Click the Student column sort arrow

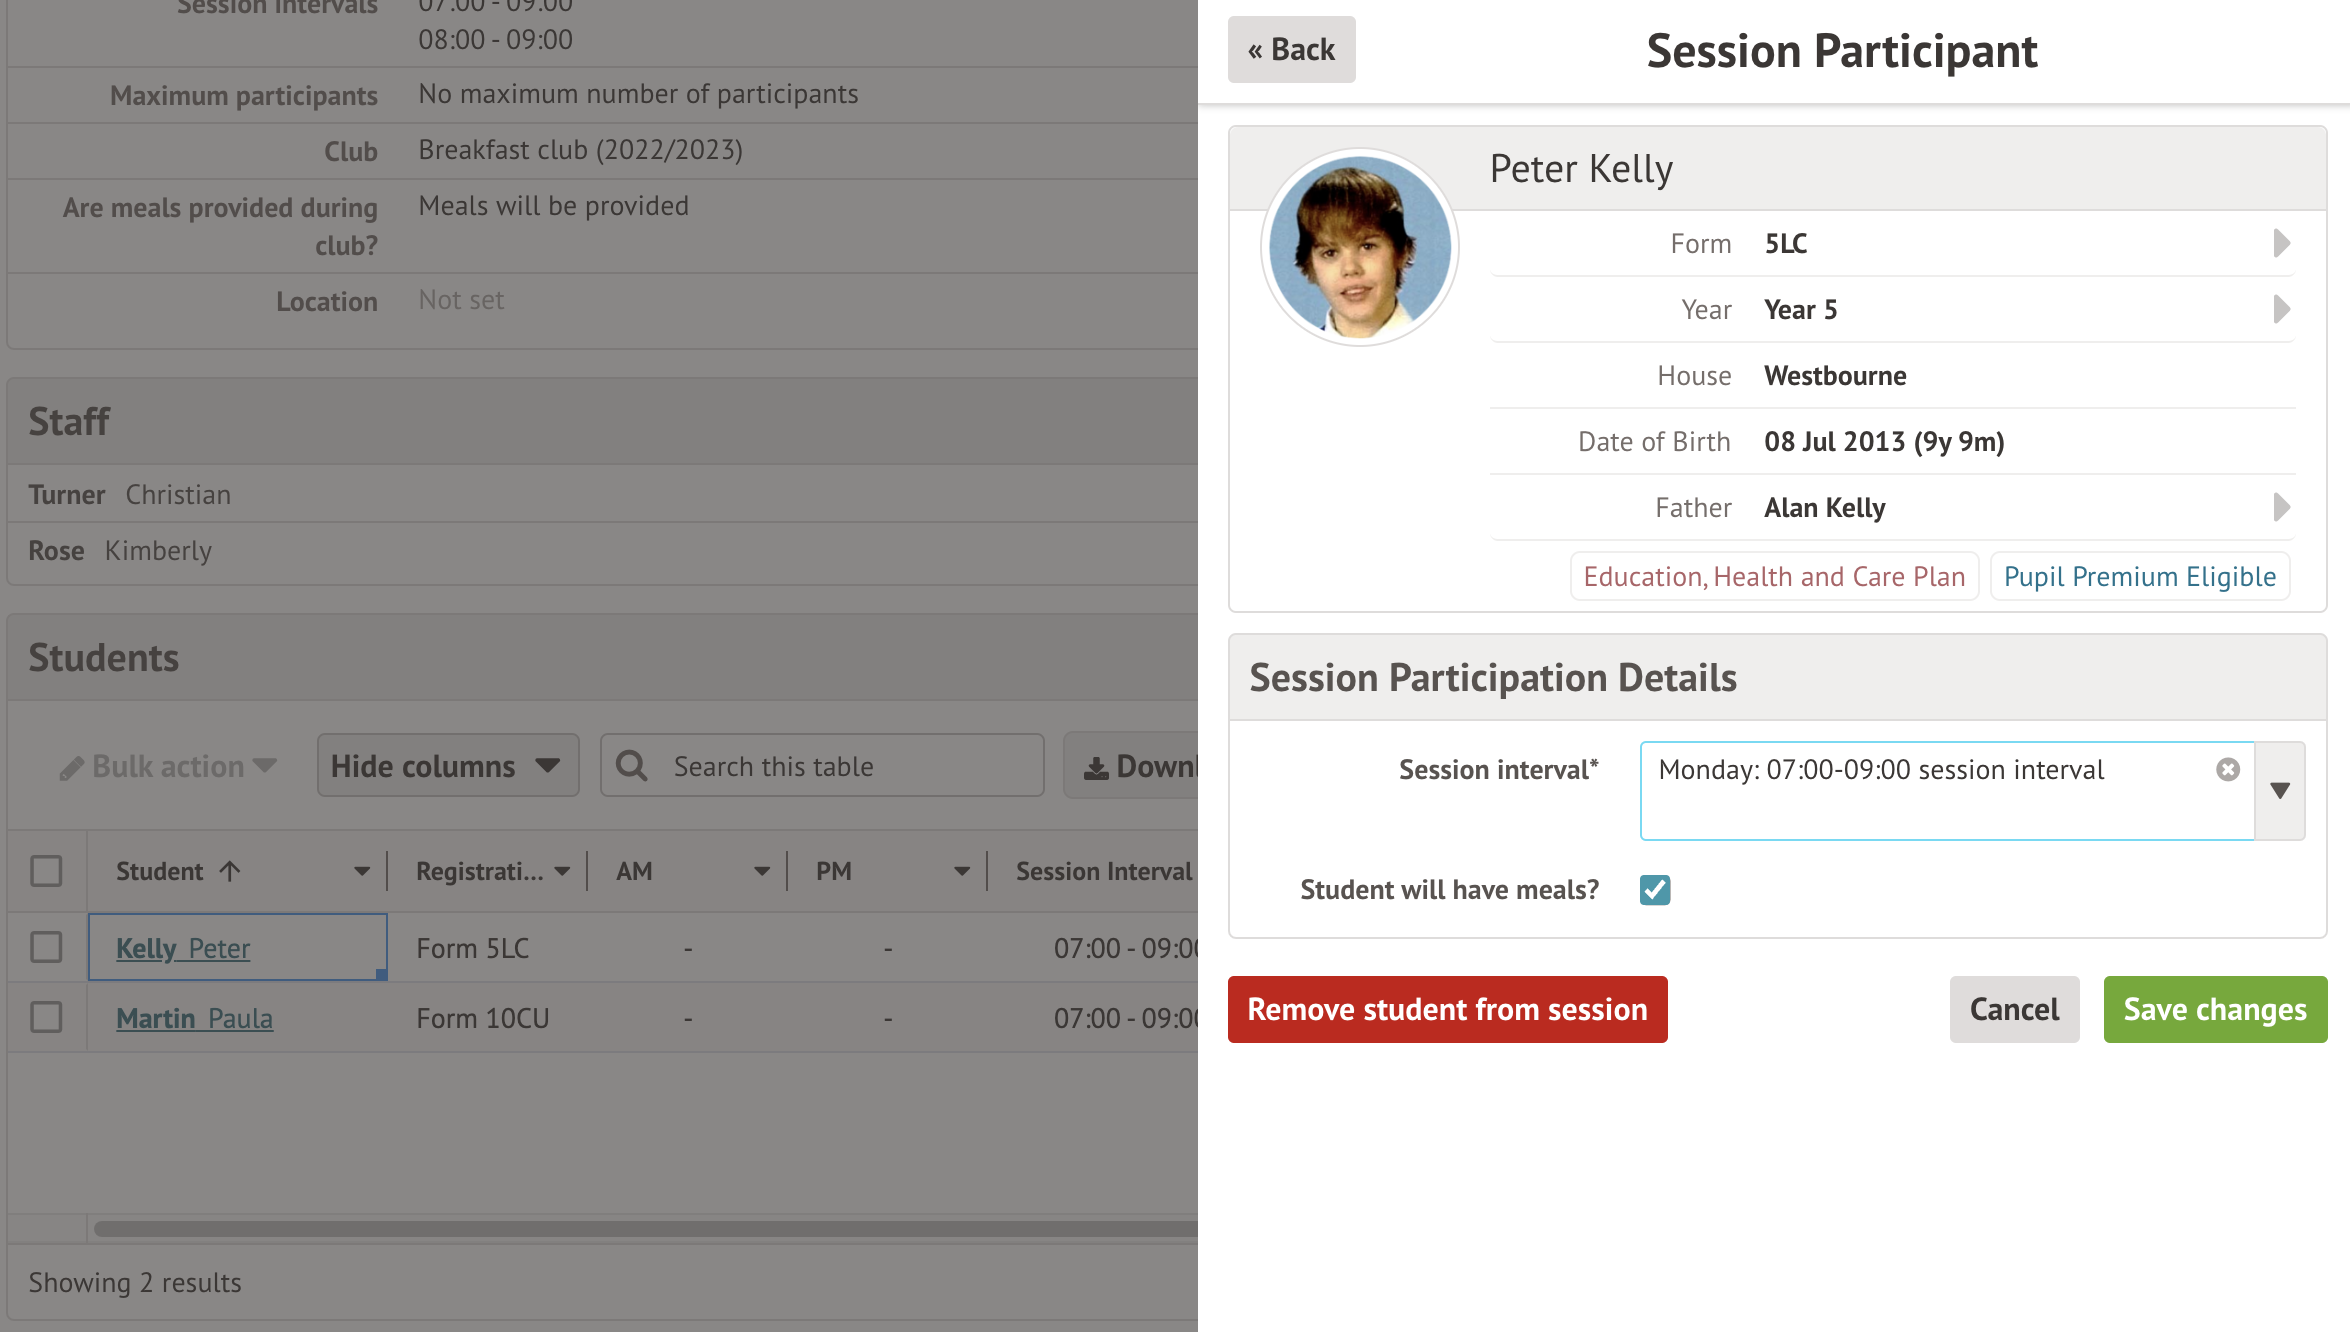pos(230,871)
